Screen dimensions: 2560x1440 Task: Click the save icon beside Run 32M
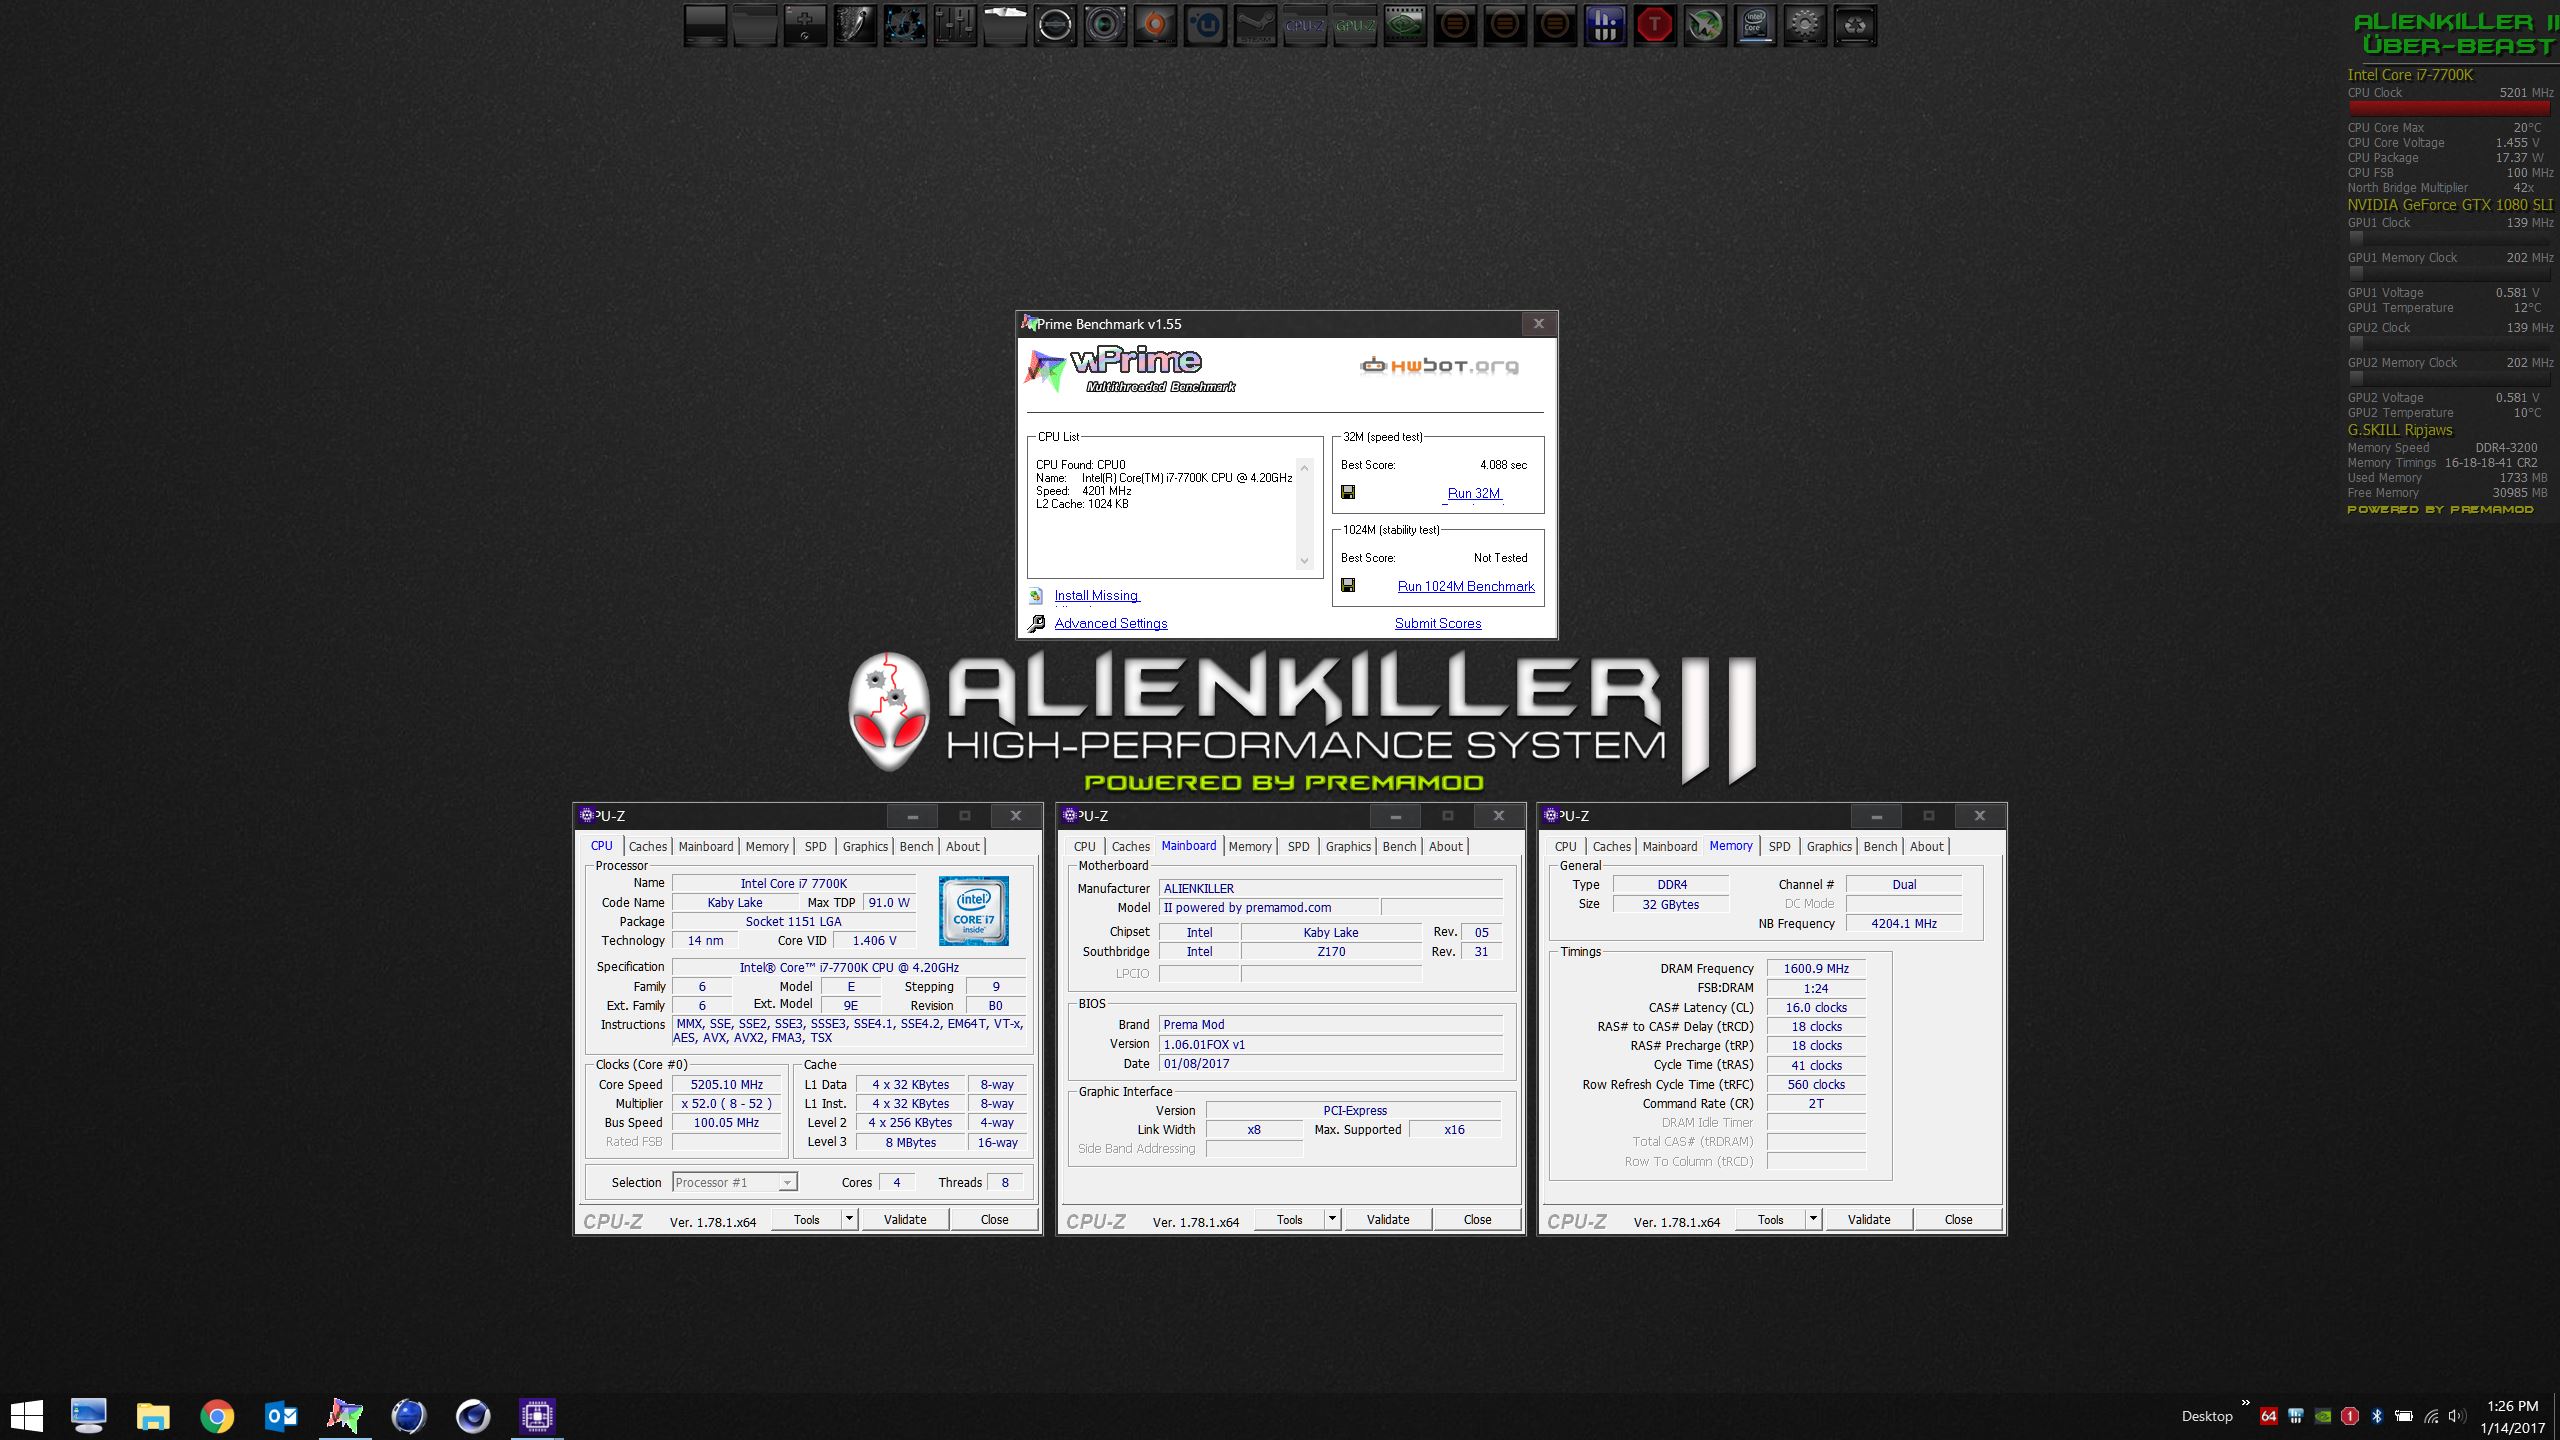(x=1348, y=492)
